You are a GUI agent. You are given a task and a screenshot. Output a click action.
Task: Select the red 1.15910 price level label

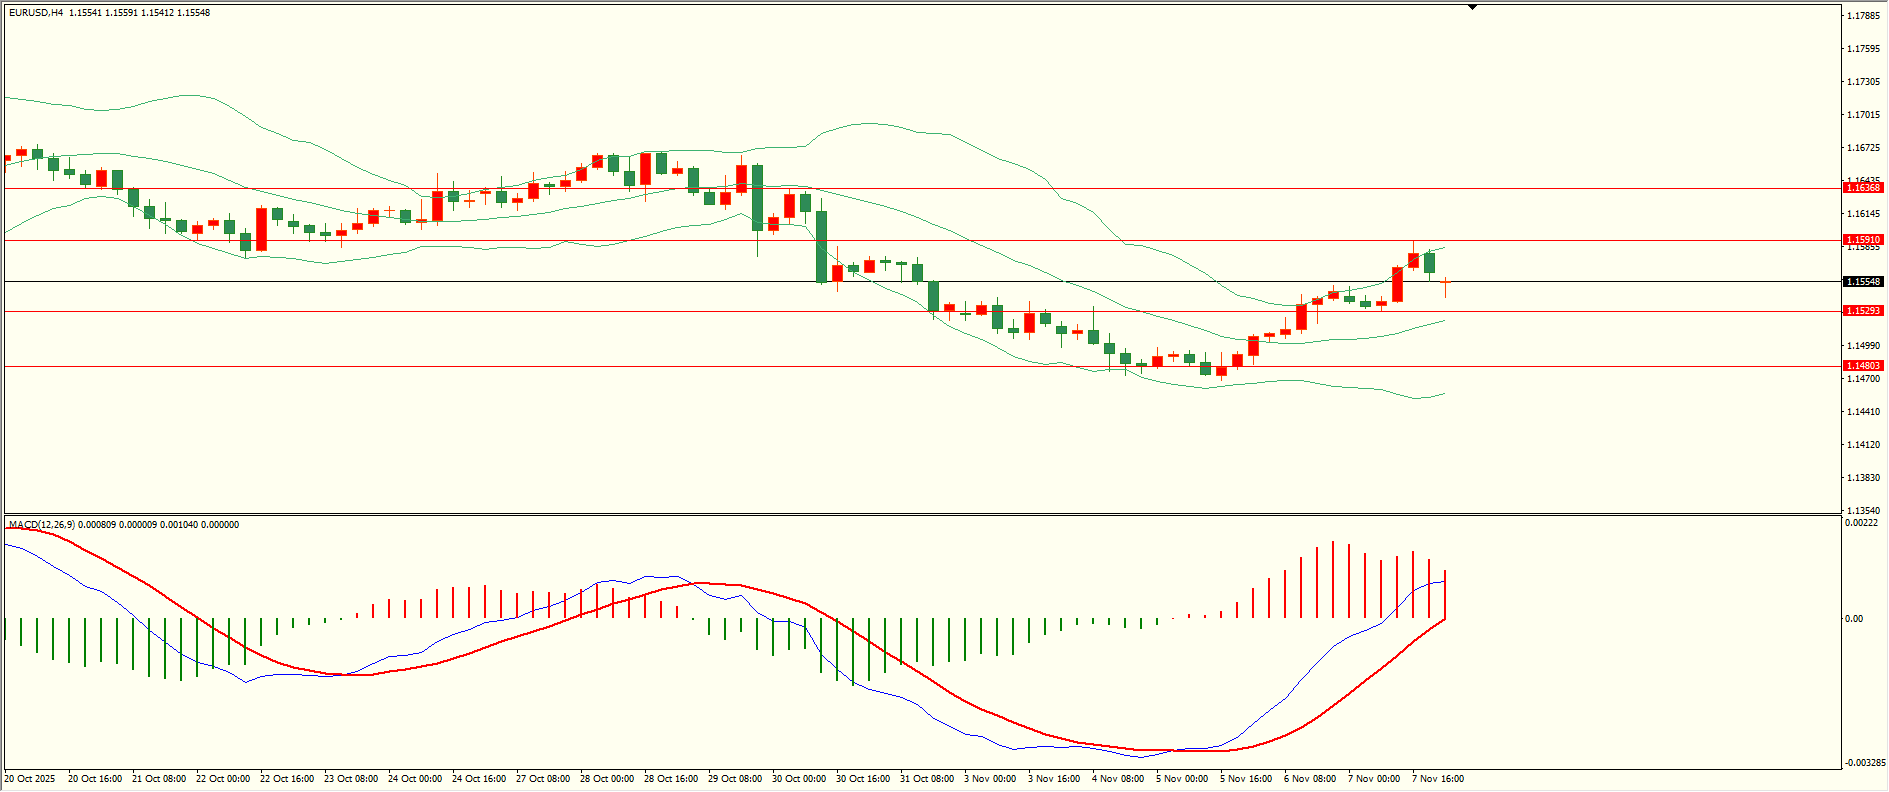click(x=1863, y=240)
